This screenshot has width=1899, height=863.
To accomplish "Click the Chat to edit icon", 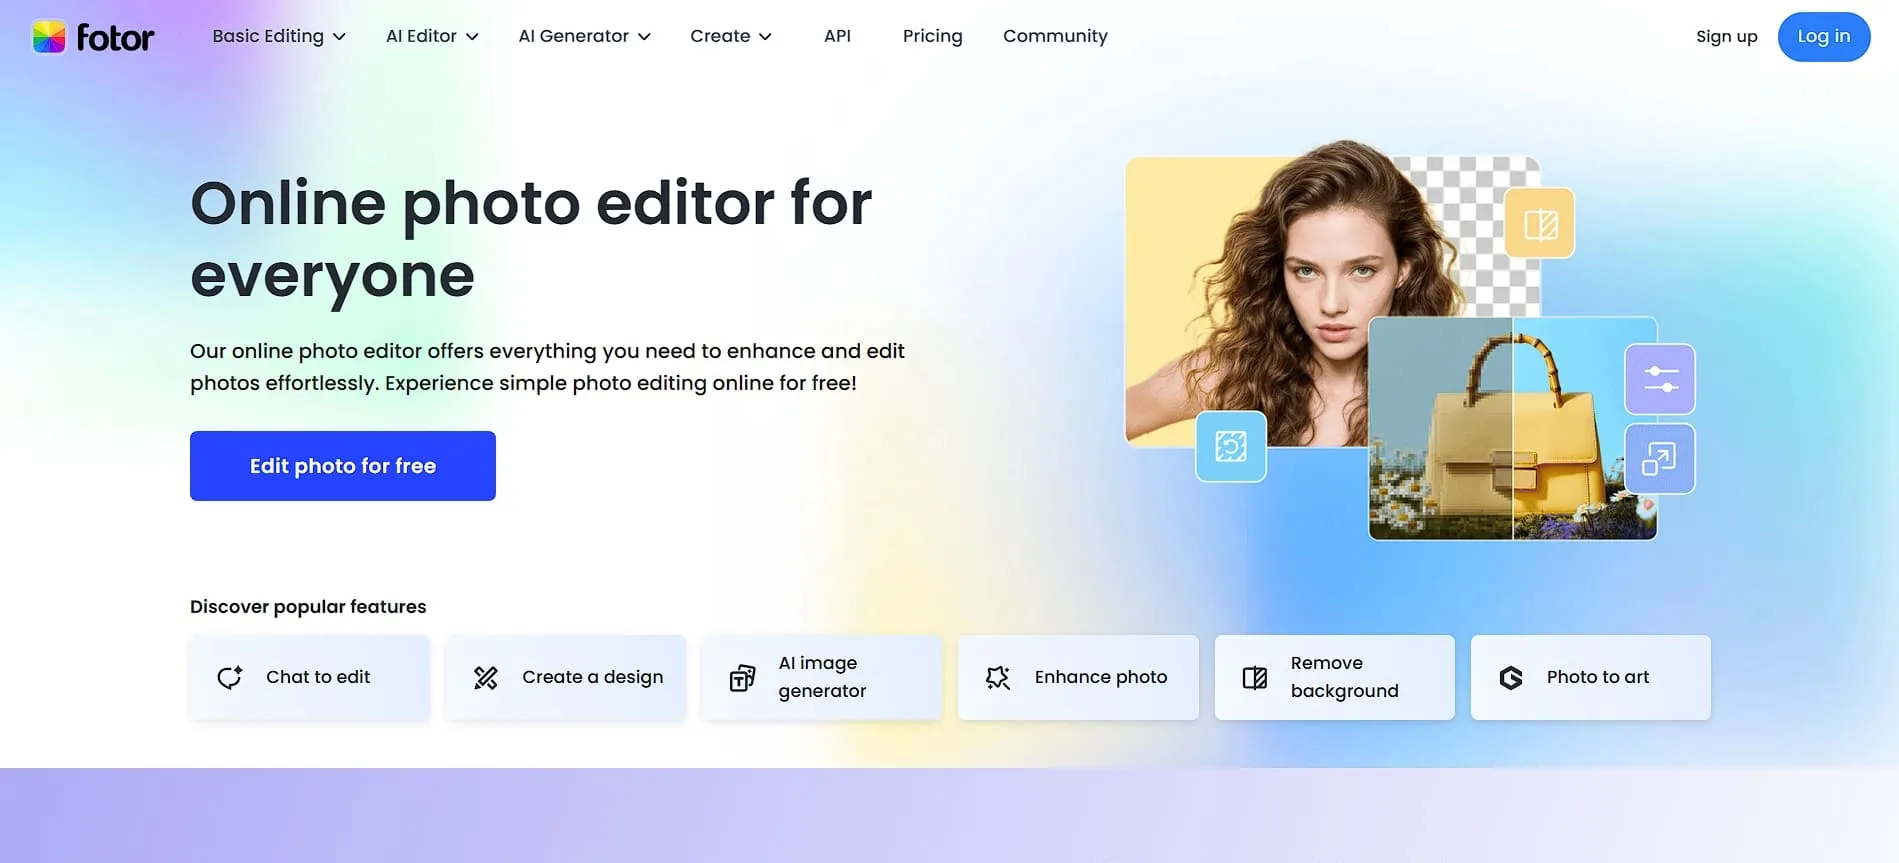I will pos(230,677).
